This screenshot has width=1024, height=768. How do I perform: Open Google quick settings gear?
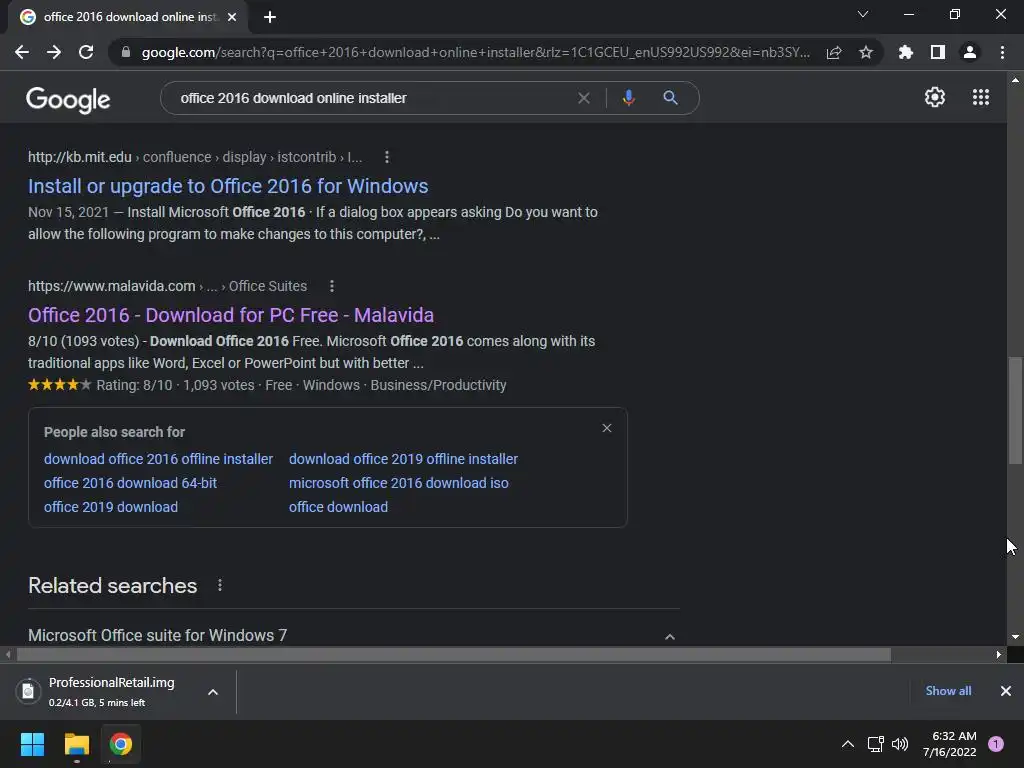pos(935,97)
